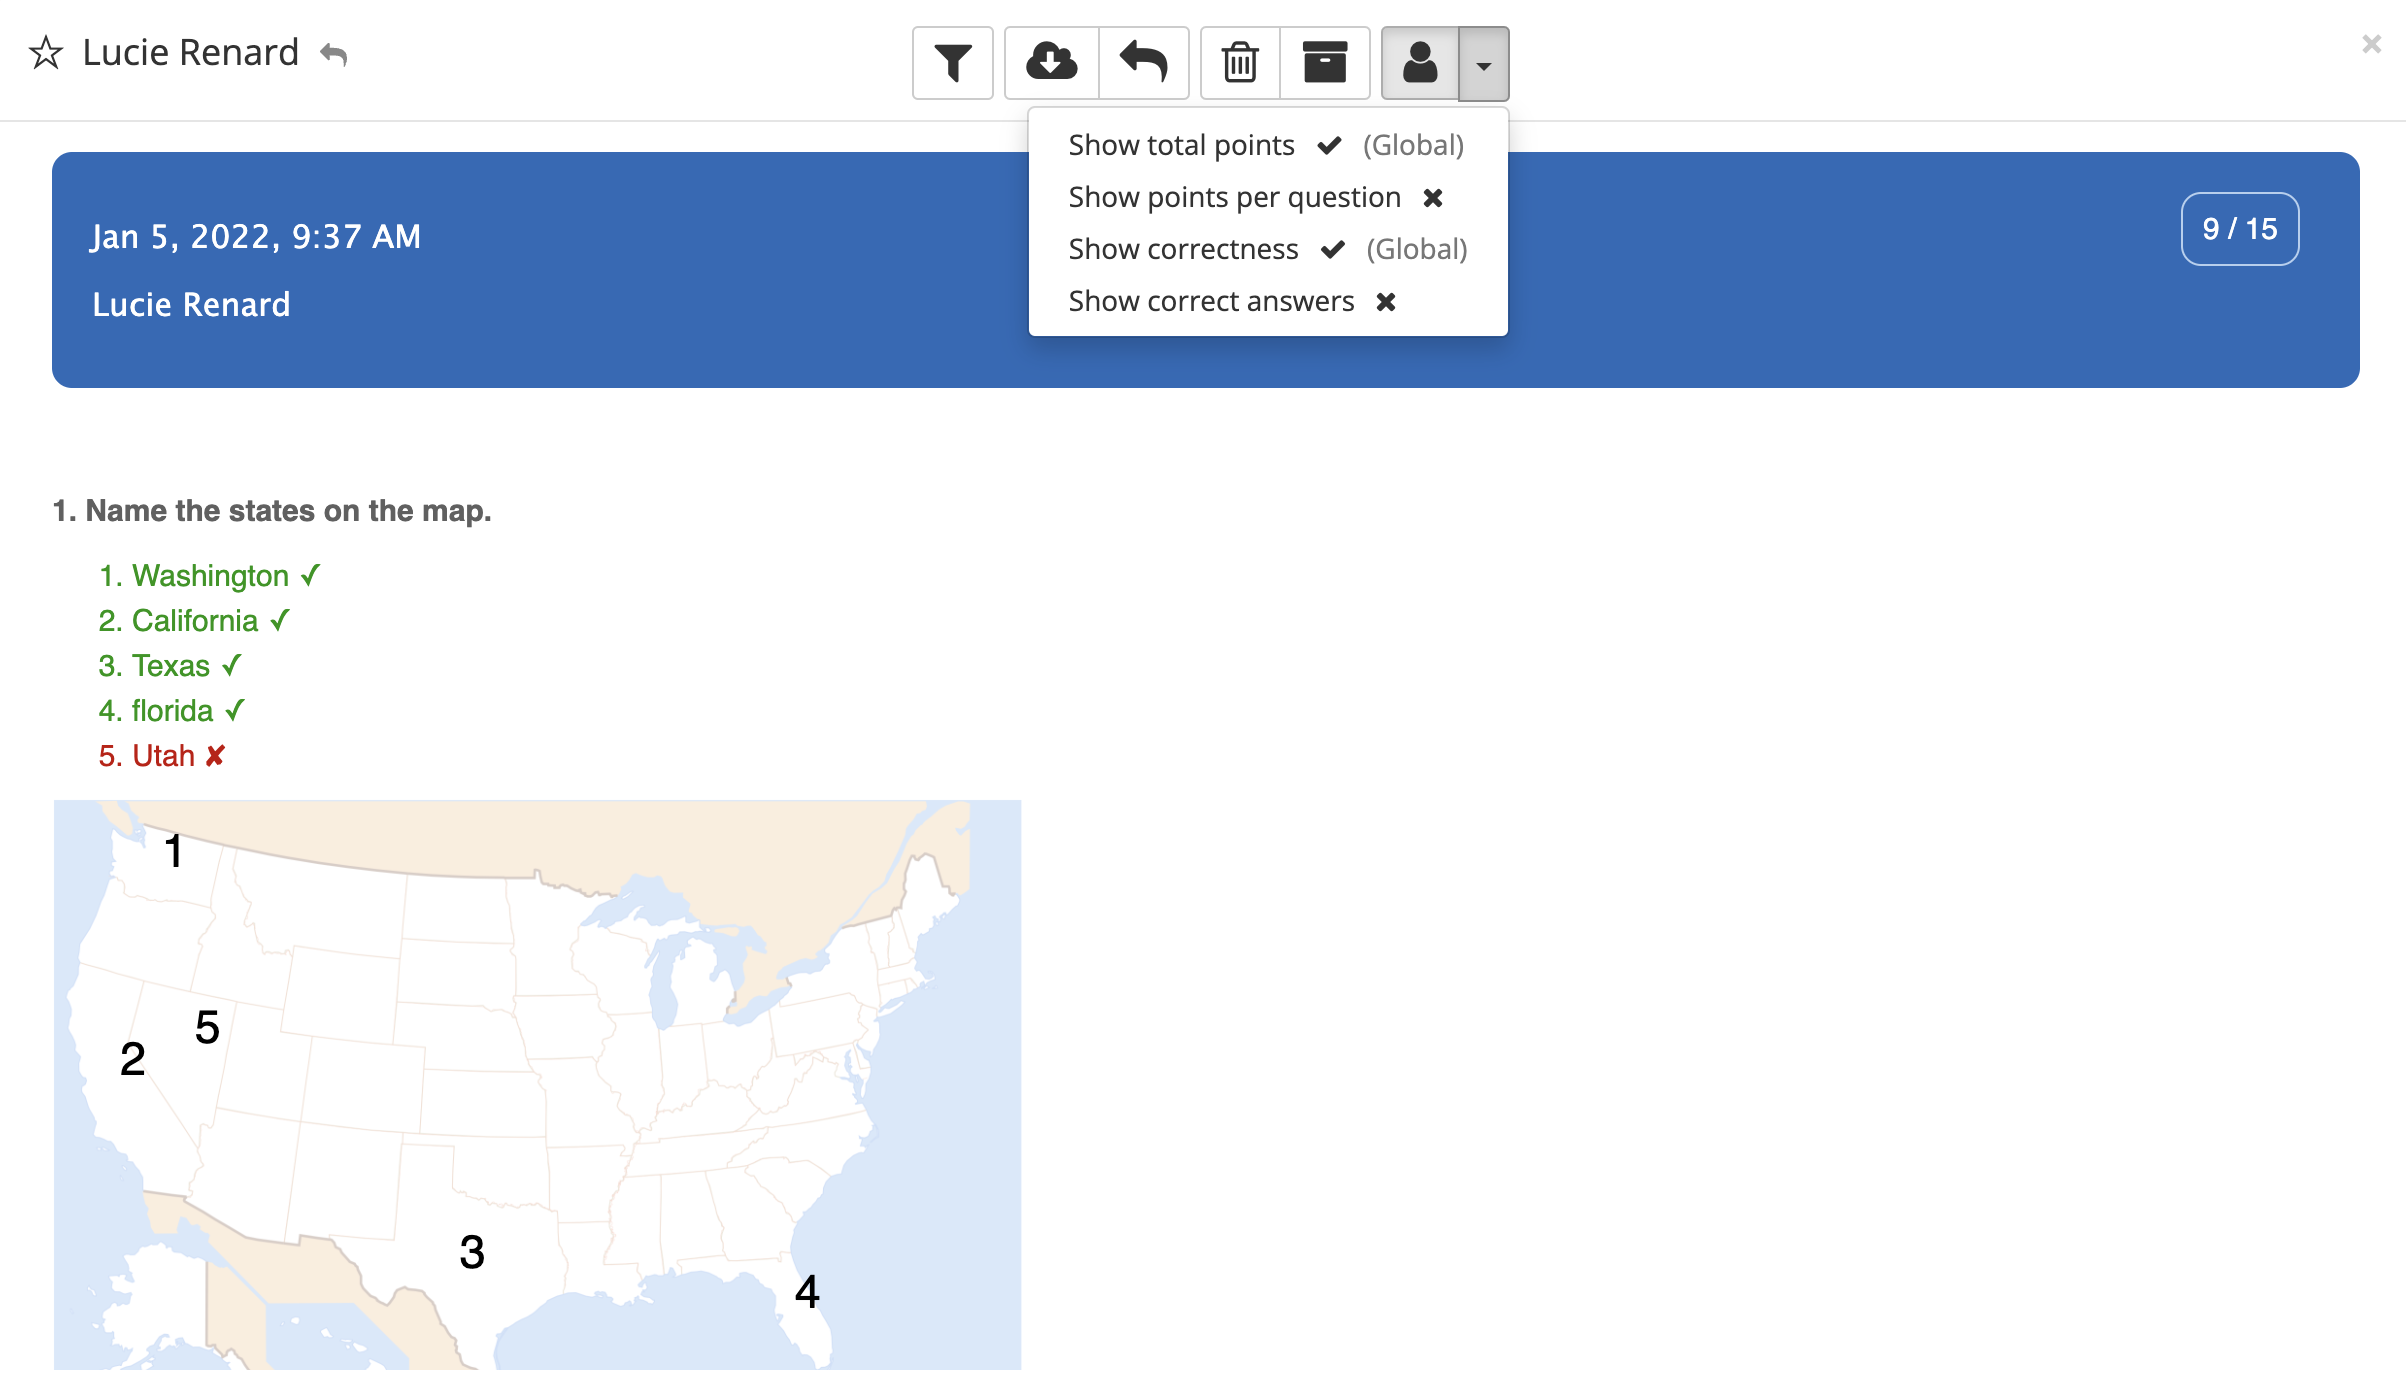The height and width of the screenshot is (1396, 2406).
Task: Click the user profile icon
Action: click(x=1419, y=63)
